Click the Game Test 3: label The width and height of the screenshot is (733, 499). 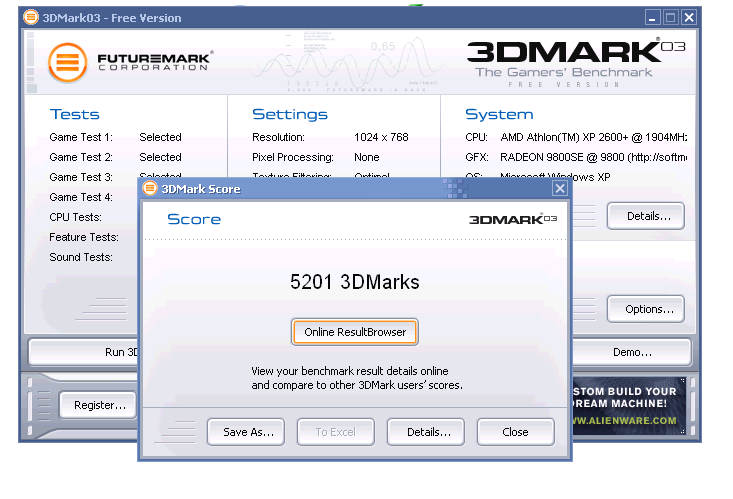81,177
